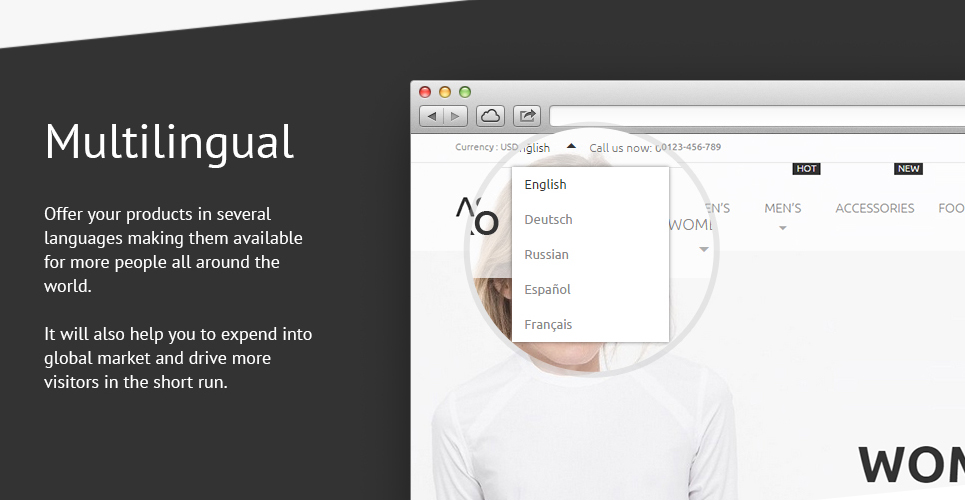Click the share icon in the toolbar
Screen dimensions: 965x500
click(x=527, y=116)
